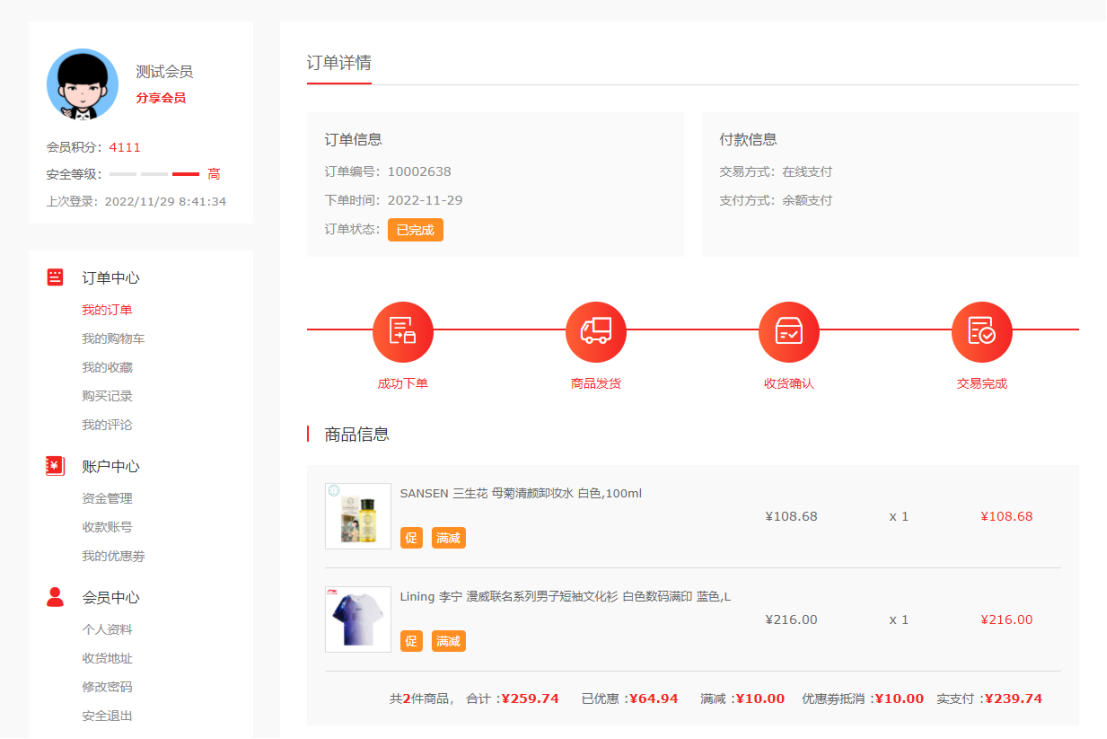Click the 收货确认 receipt confirmation icon
The image size is (1107, 739).
(788, 331)
